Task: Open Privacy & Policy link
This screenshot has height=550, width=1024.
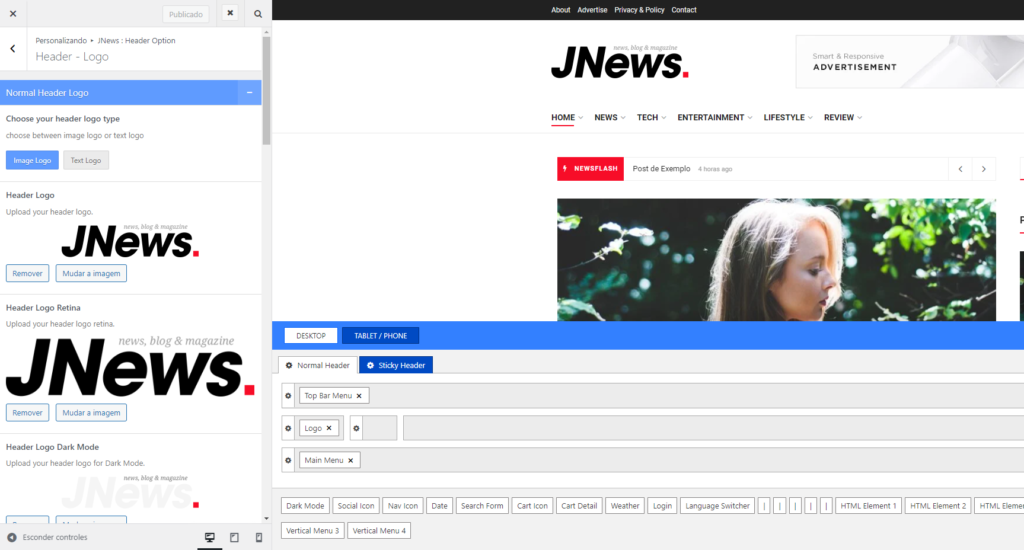Action: [x=639, y=10]
